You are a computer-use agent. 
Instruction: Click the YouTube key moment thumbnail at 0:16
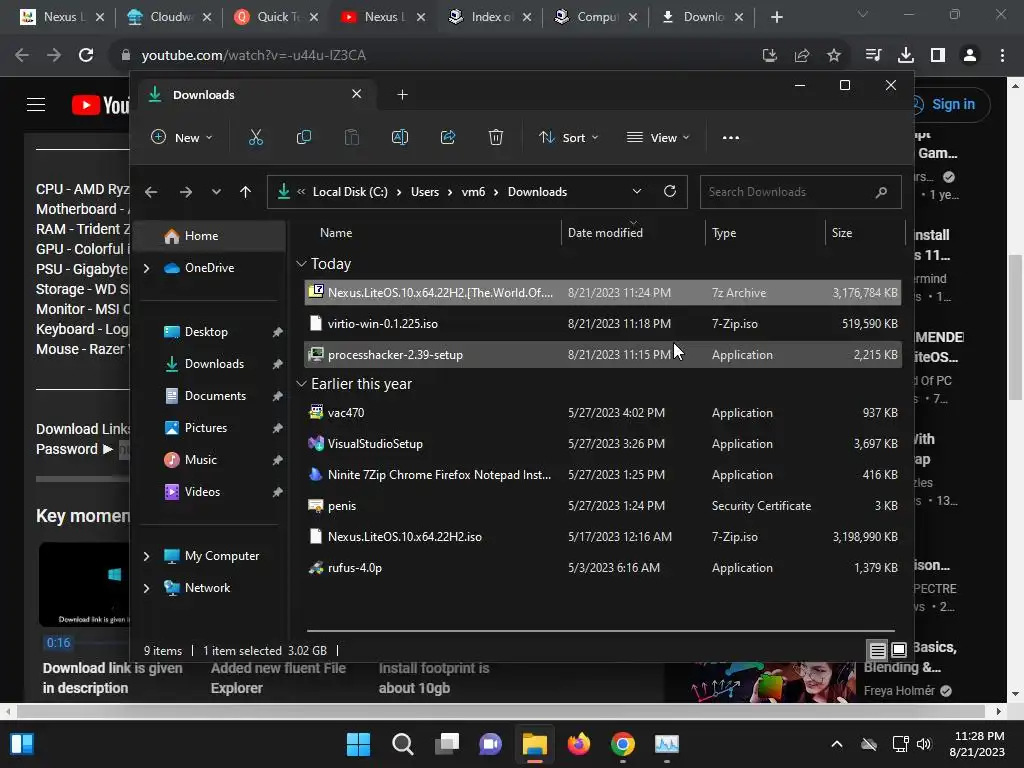click(84, 584)
